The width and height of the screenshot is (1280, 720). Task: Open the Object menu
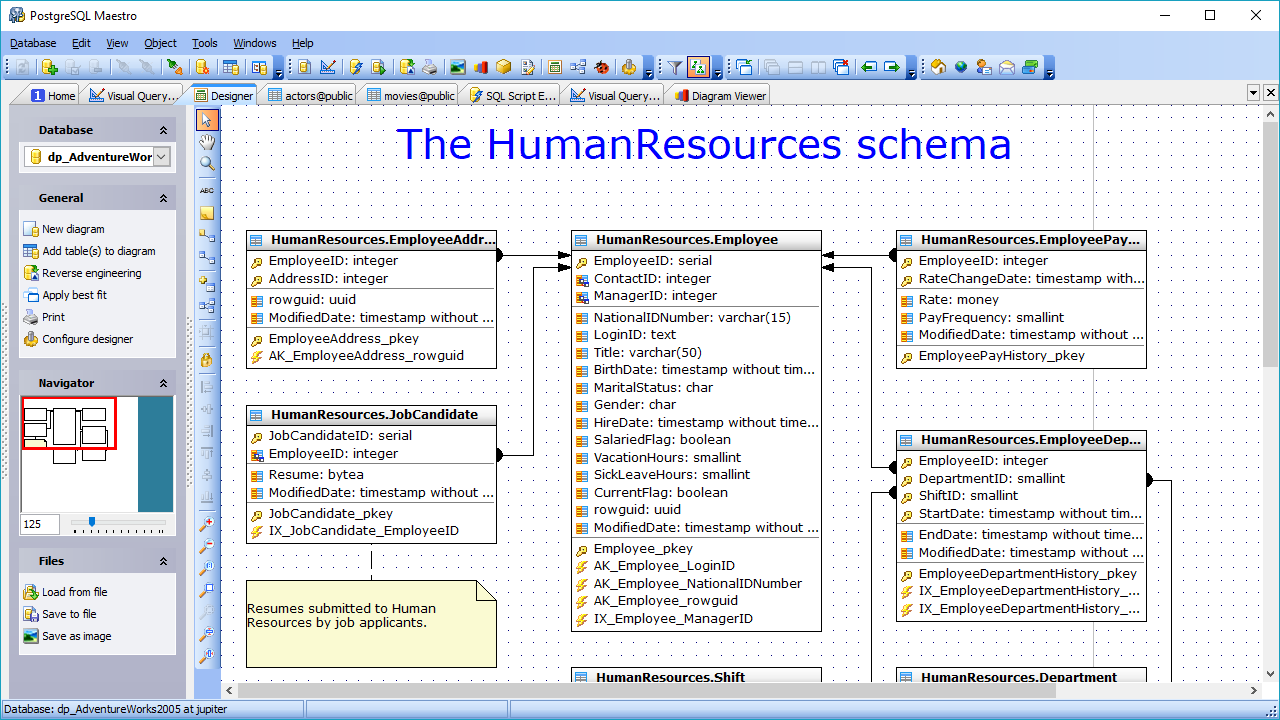[x=160, y=43]
